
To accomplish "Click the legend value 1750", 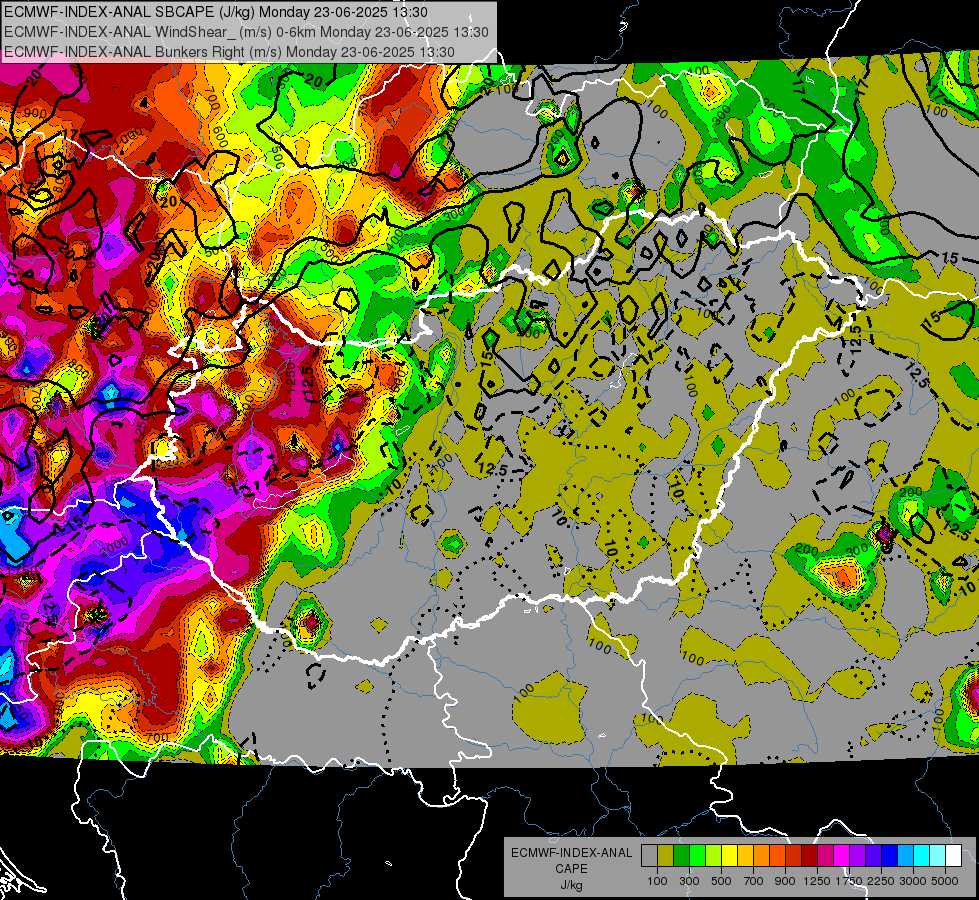I will point(849,881).
